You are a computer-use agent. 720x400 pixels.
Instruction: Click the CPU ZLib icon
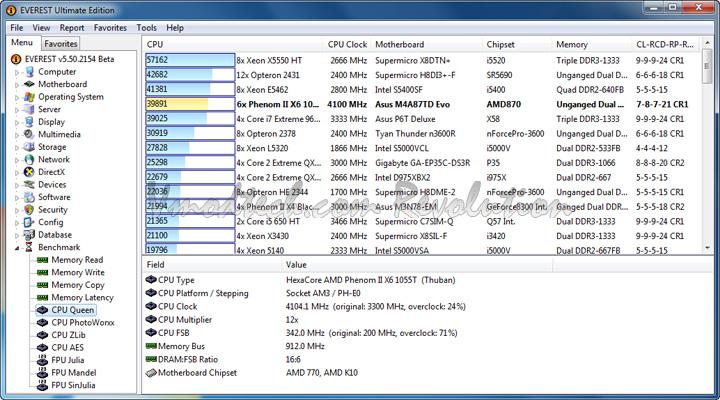43,335
